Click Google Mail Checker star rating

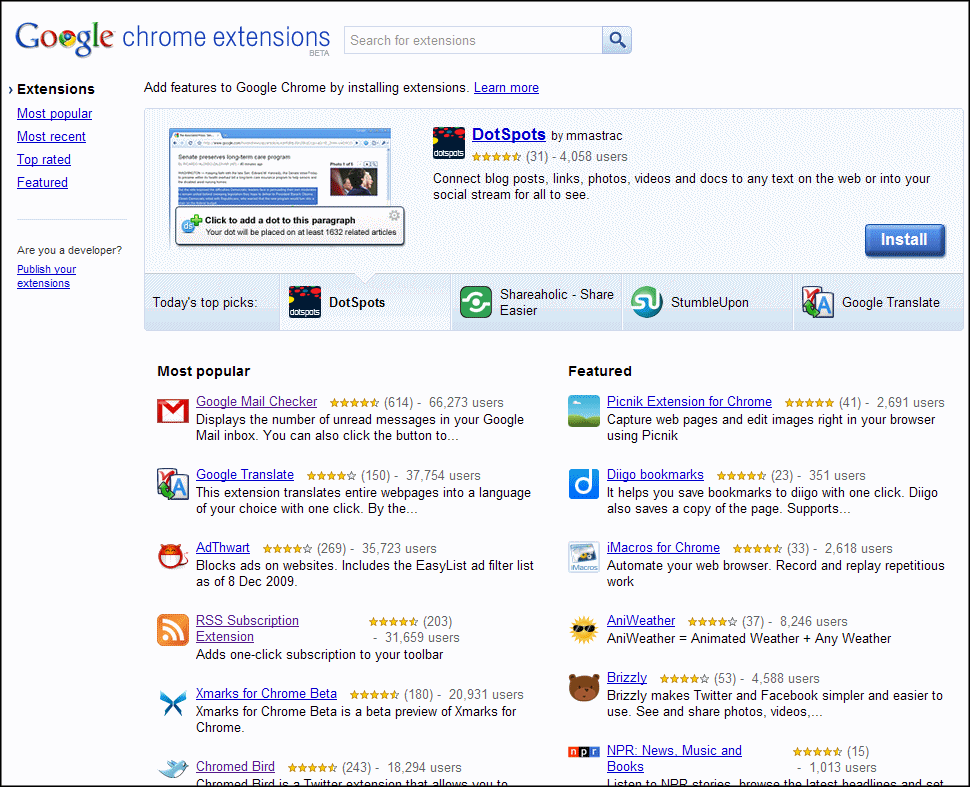(354, 403)
